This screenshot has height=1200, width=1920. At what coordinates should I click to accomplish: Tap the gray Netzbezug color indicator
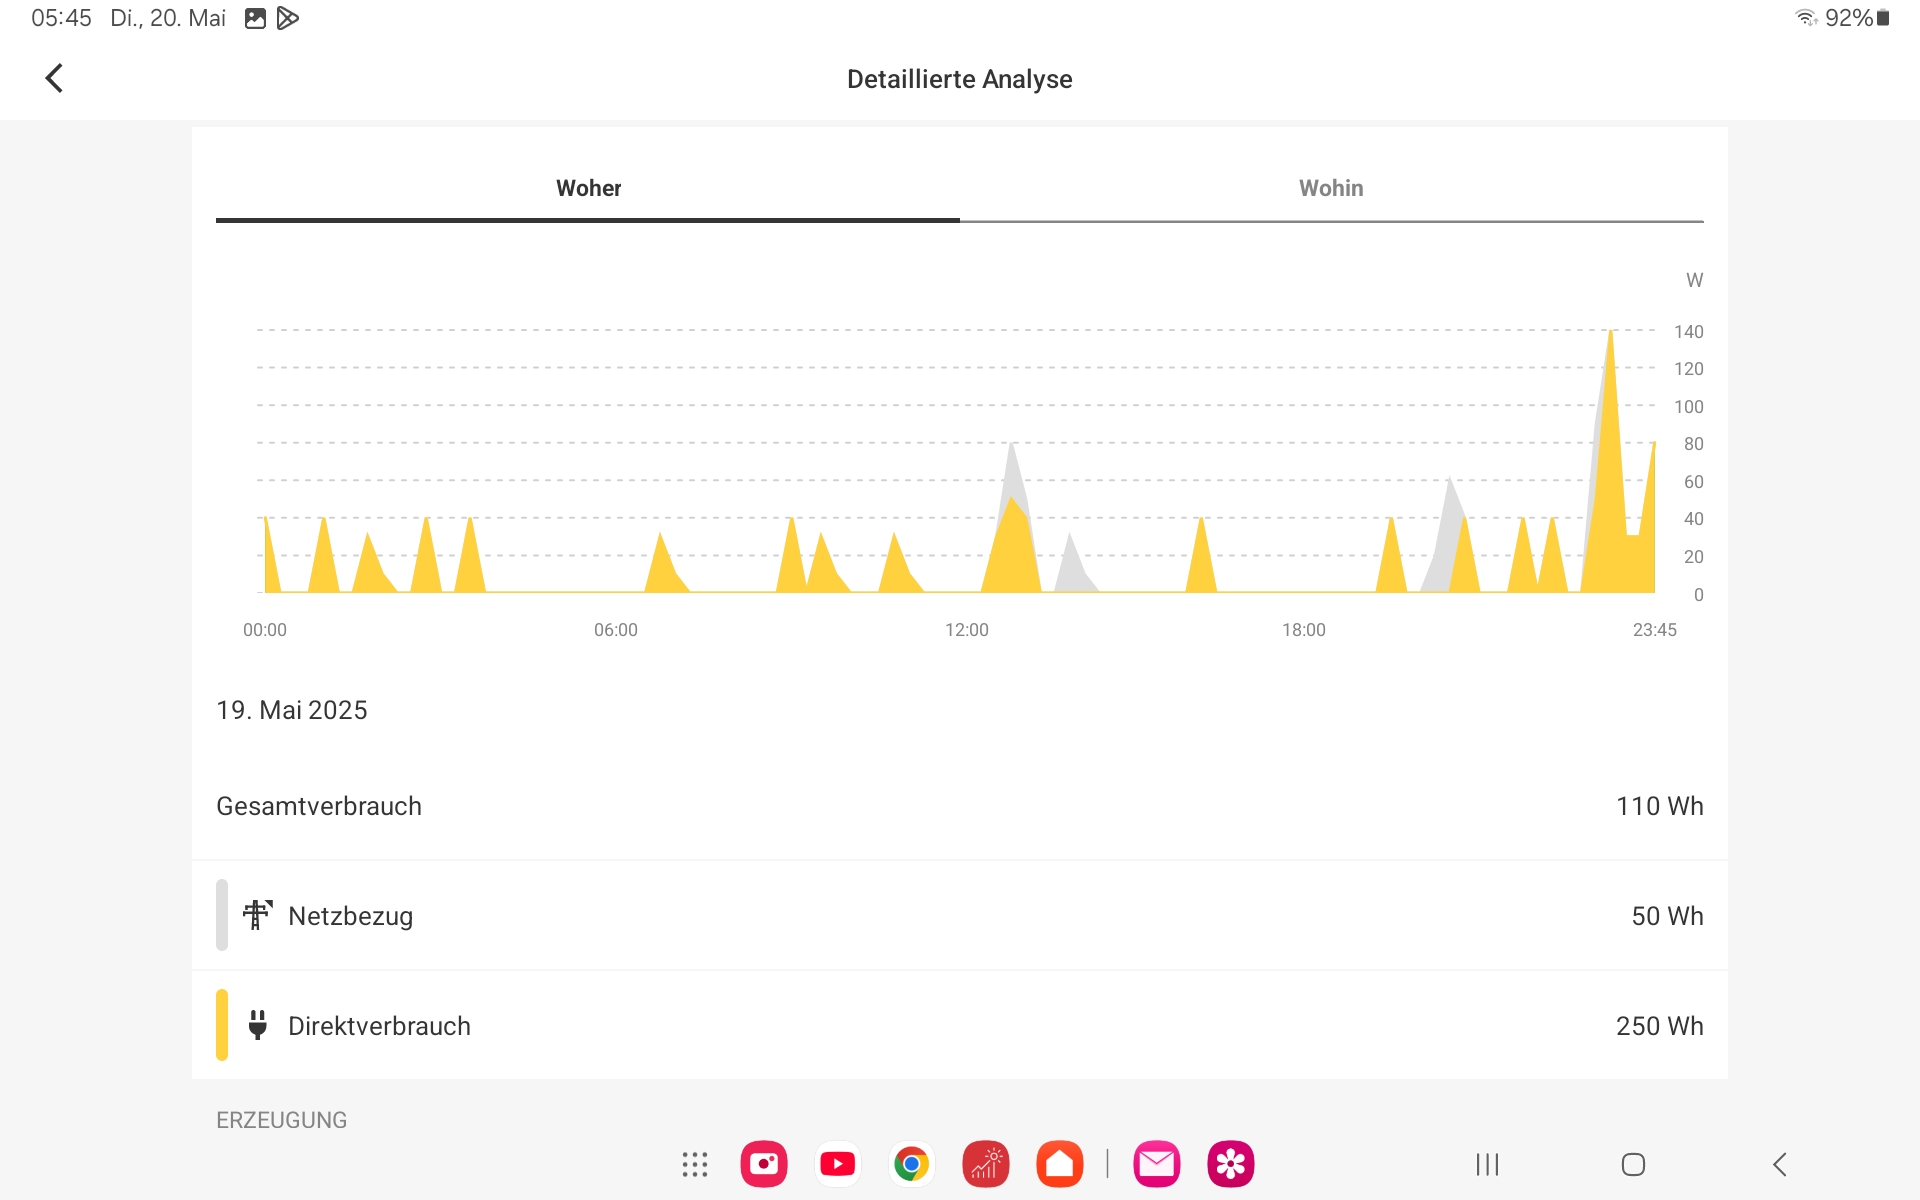[x=222, y=915]
